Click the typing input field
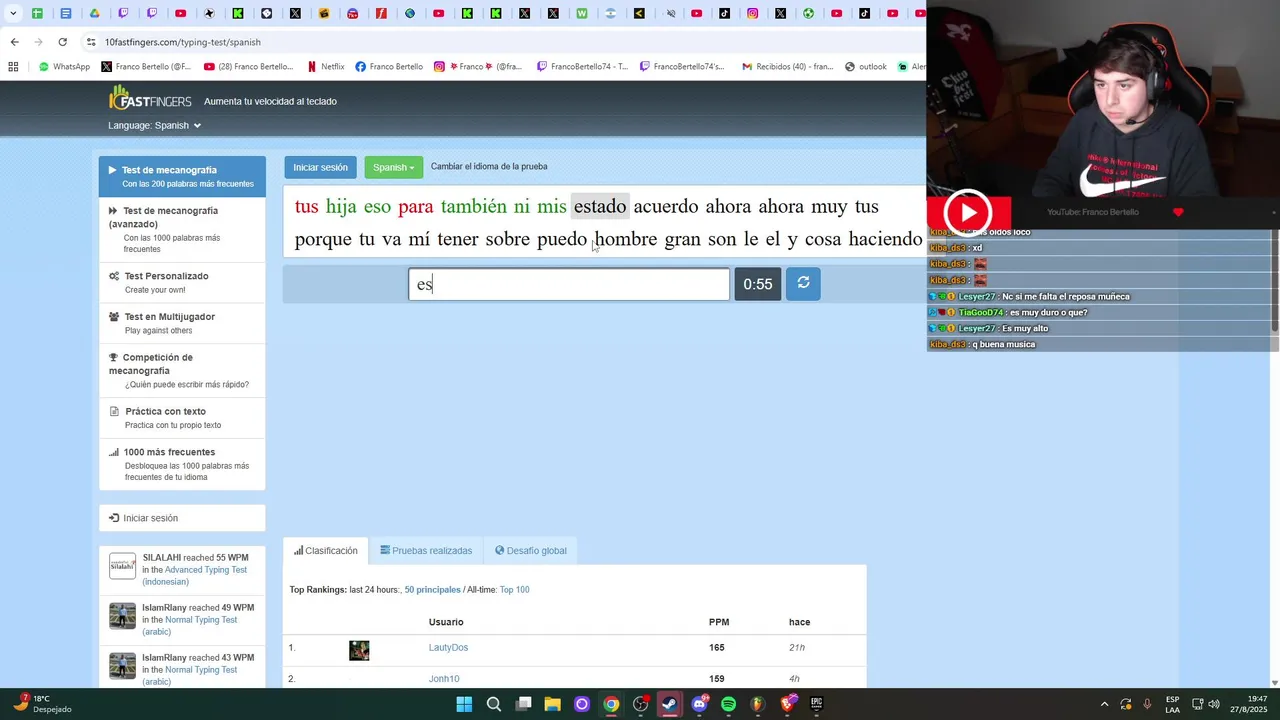Viewport: 1280px width, 720px height. coord(569,284)
